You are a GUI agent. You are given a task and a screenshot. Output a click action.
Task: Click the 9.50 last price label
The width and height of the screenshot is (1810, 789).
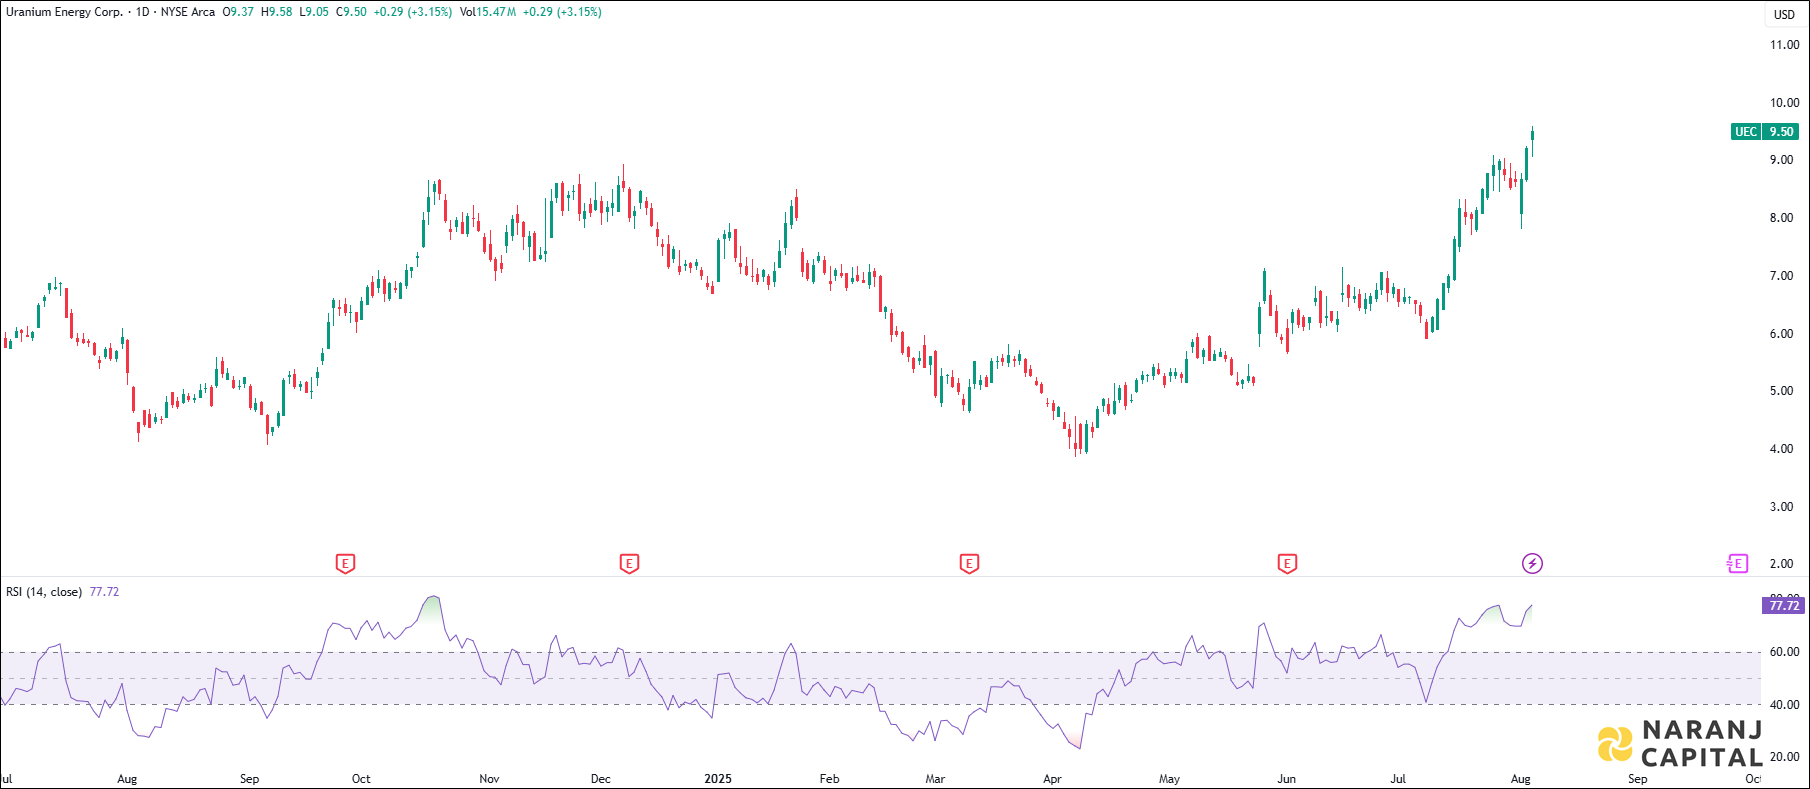coord(1781,132)
